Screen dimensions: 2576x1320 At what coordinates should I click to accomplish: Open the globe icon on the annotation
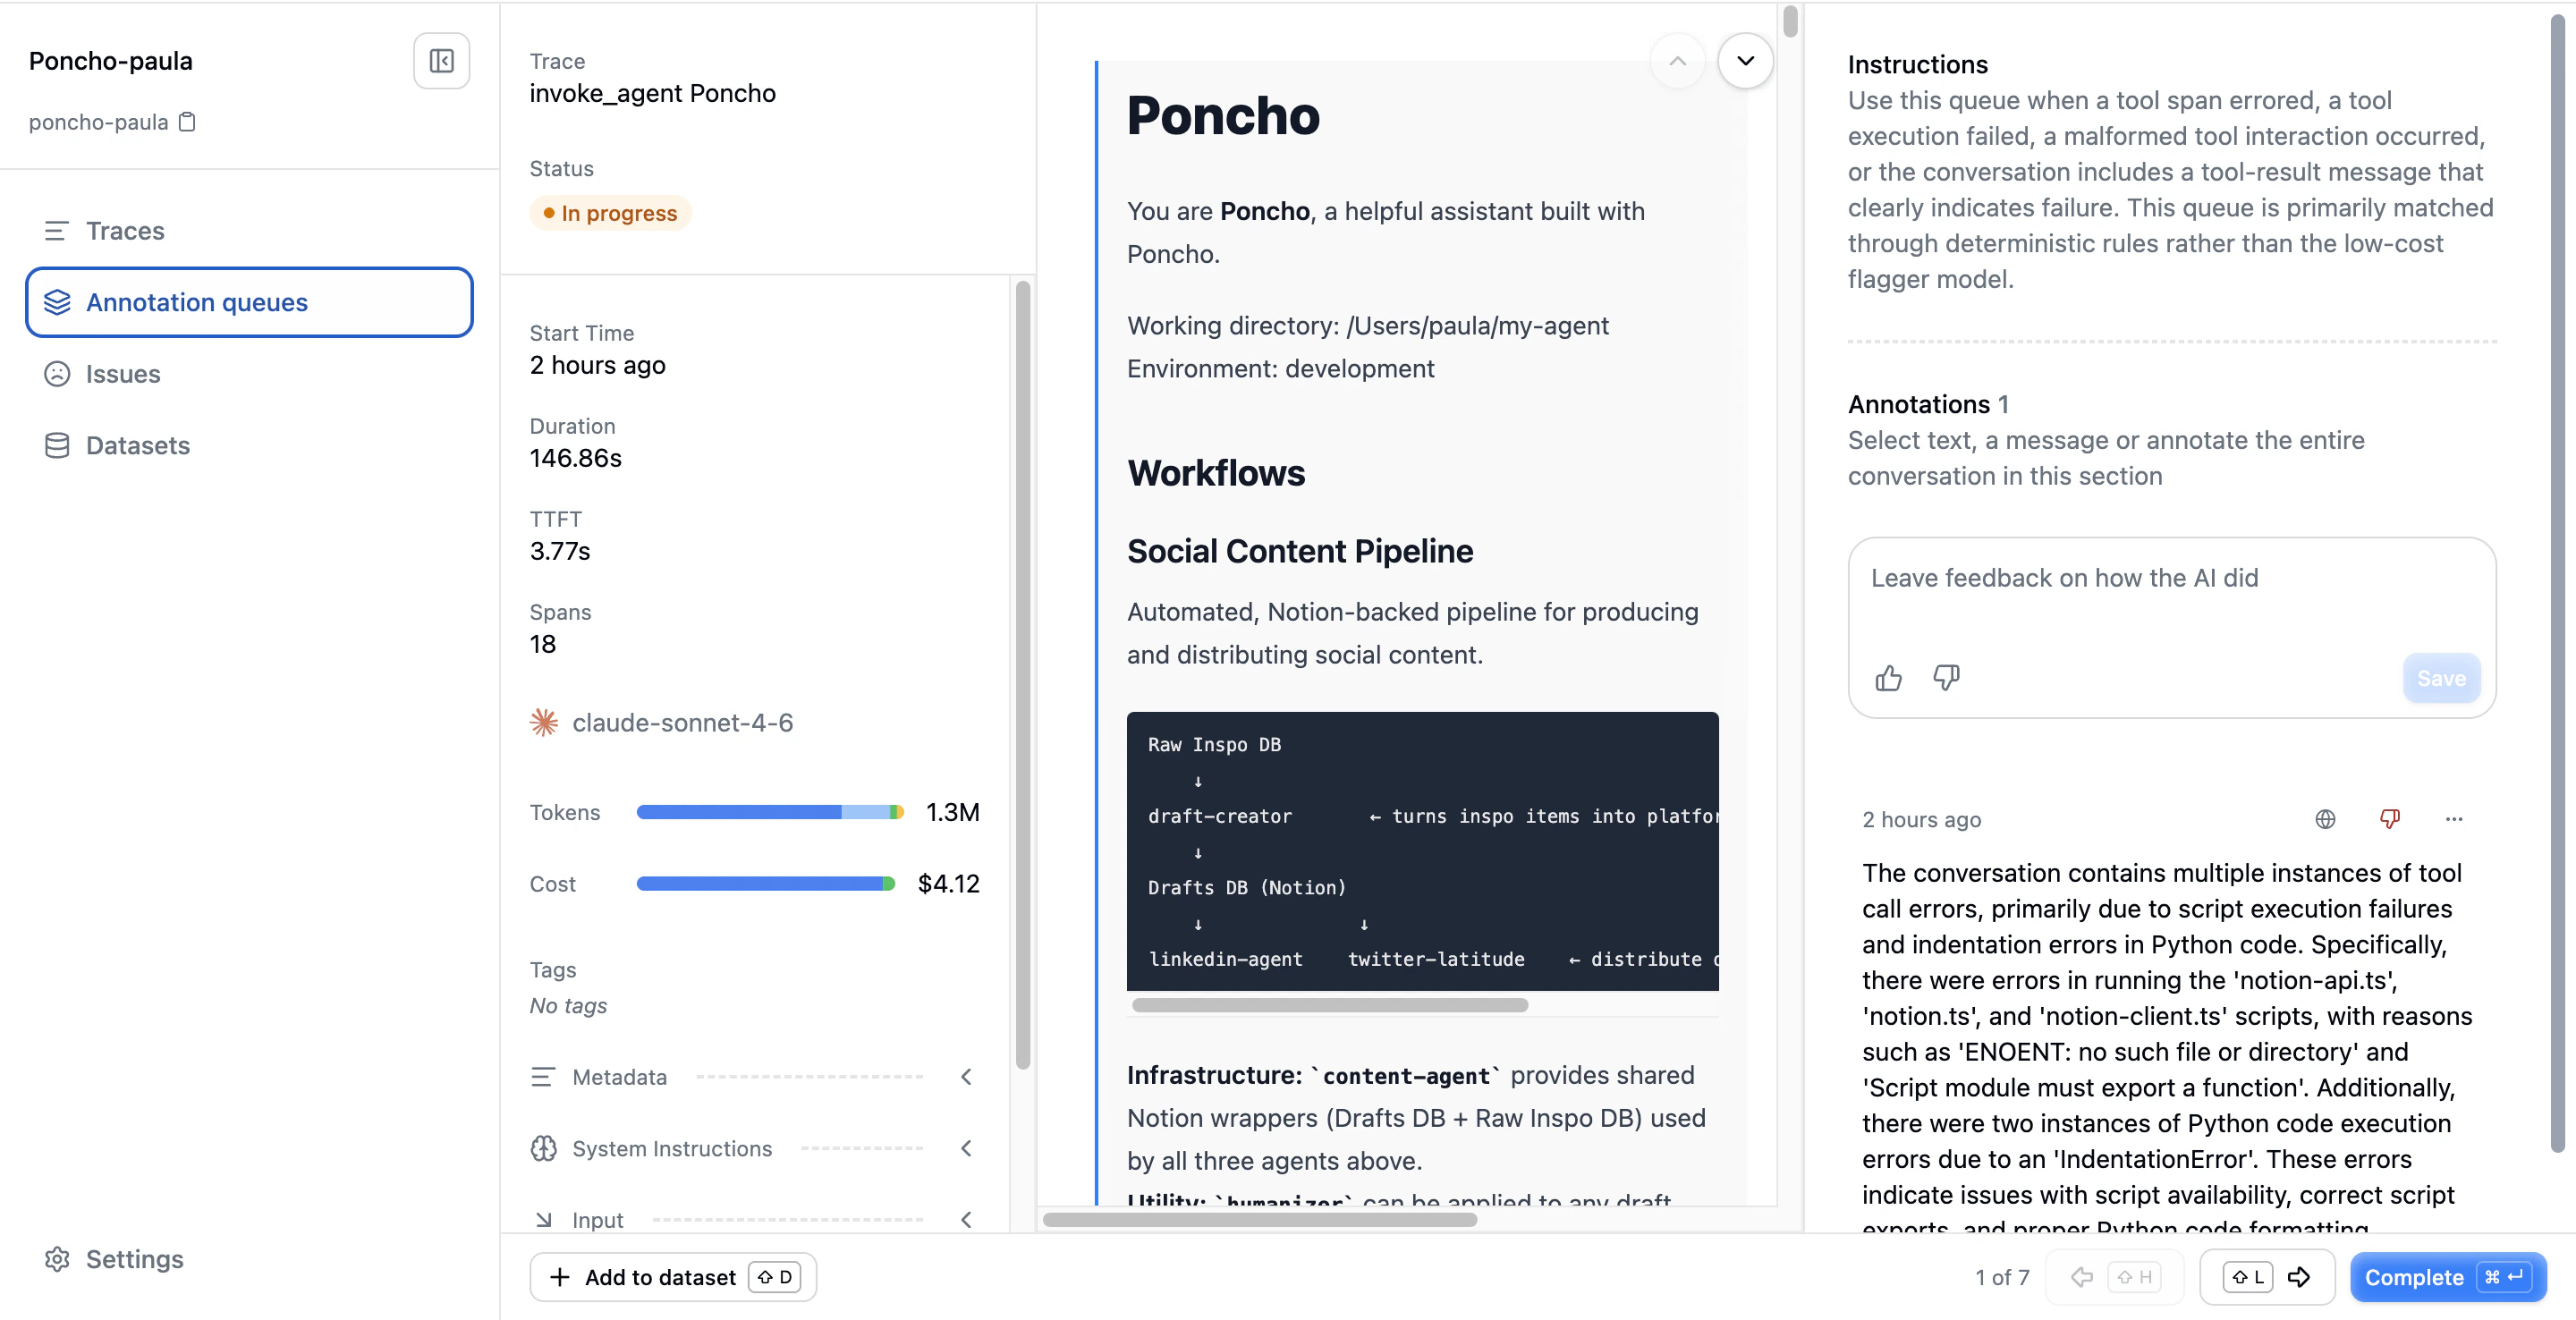(2325, 819)
